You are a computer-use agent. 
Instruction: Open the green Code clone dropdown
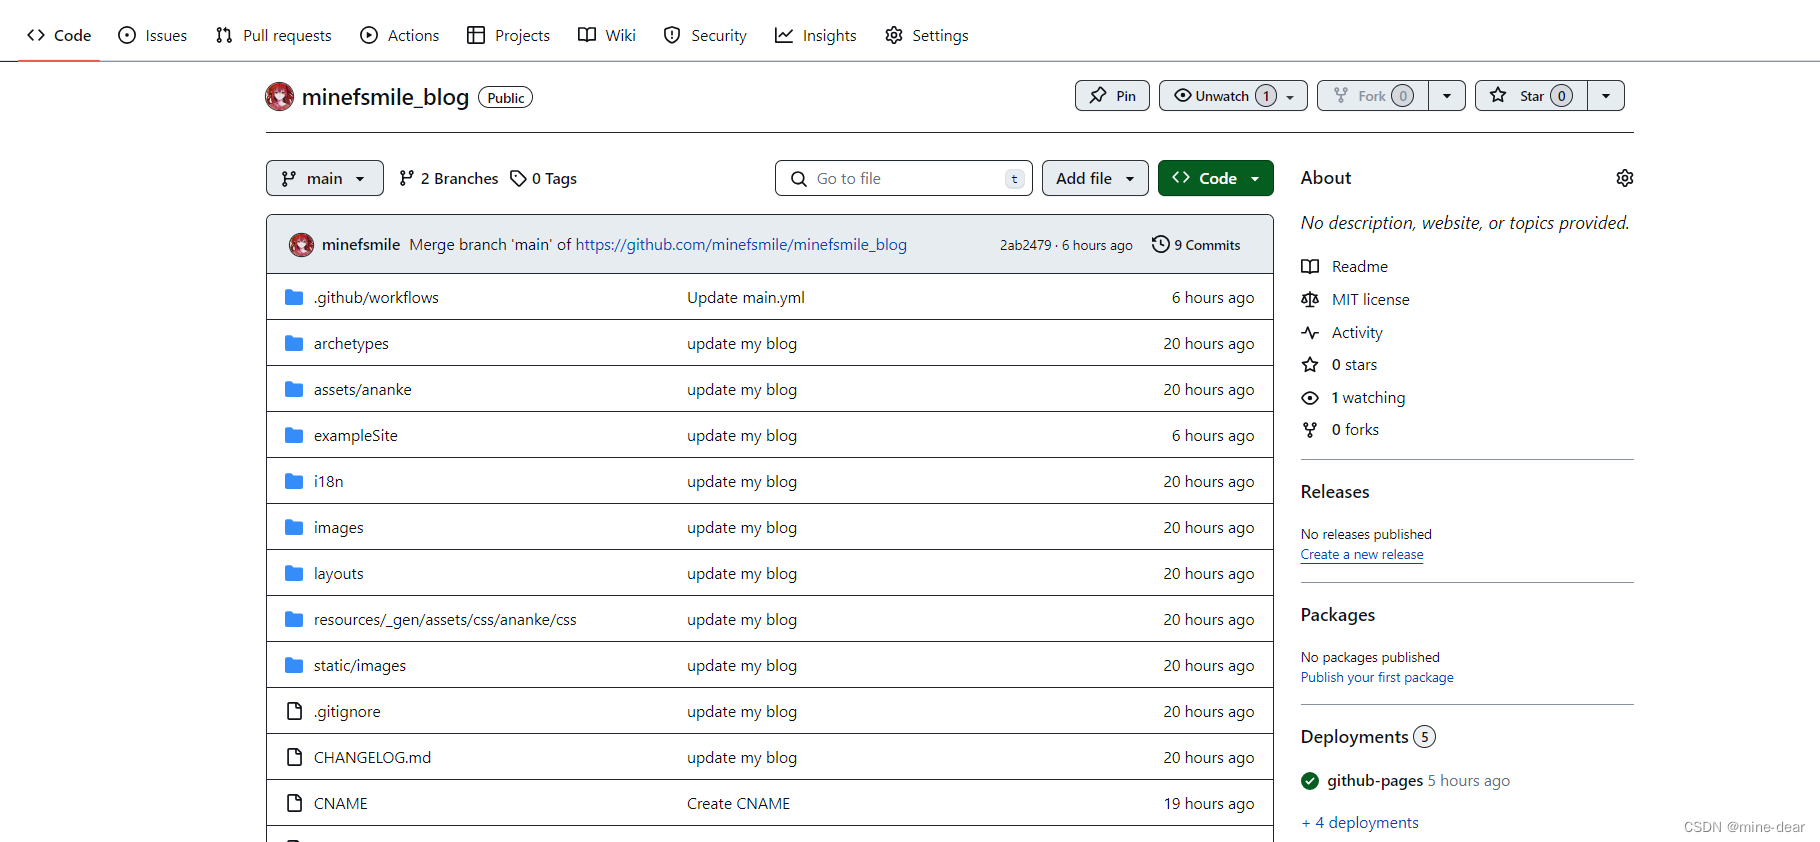pos(1216,178)
